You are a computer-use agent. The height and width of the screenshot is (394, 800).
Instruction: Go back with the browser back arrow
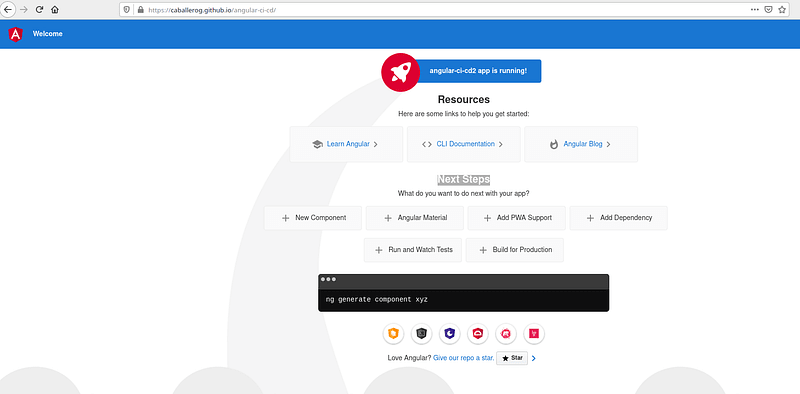[7, 9]
